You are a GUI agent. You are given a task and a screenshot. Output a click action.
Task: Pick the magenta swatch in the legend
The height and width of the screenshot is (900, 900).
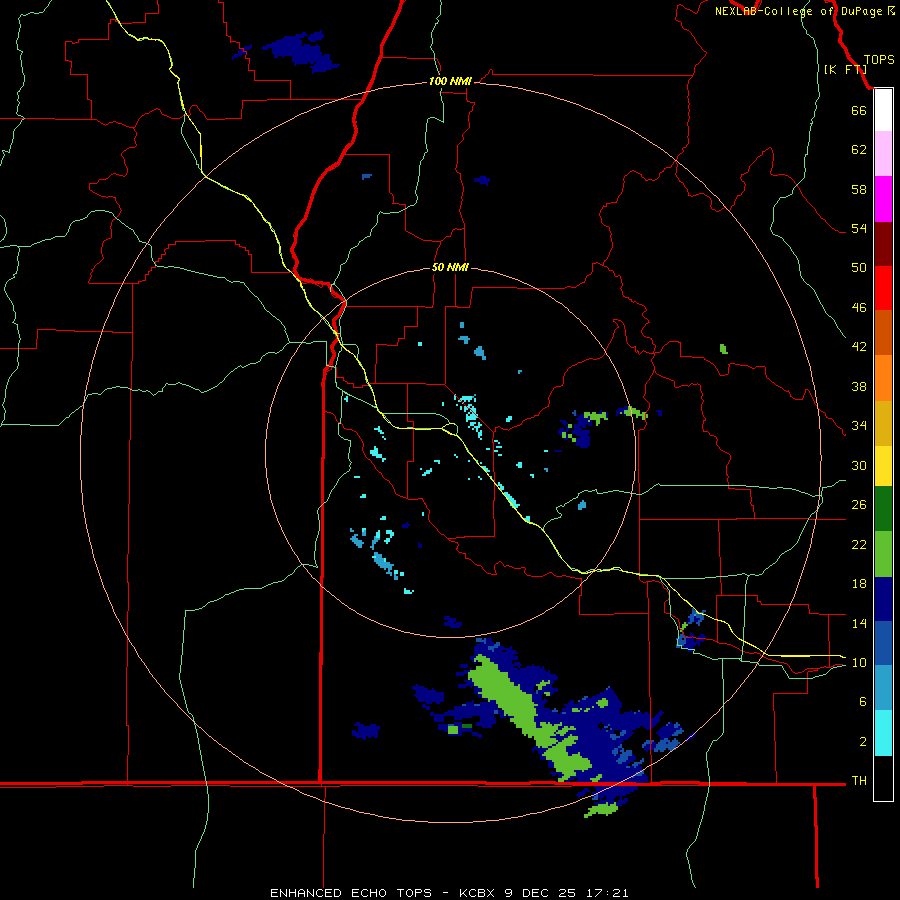883,199
